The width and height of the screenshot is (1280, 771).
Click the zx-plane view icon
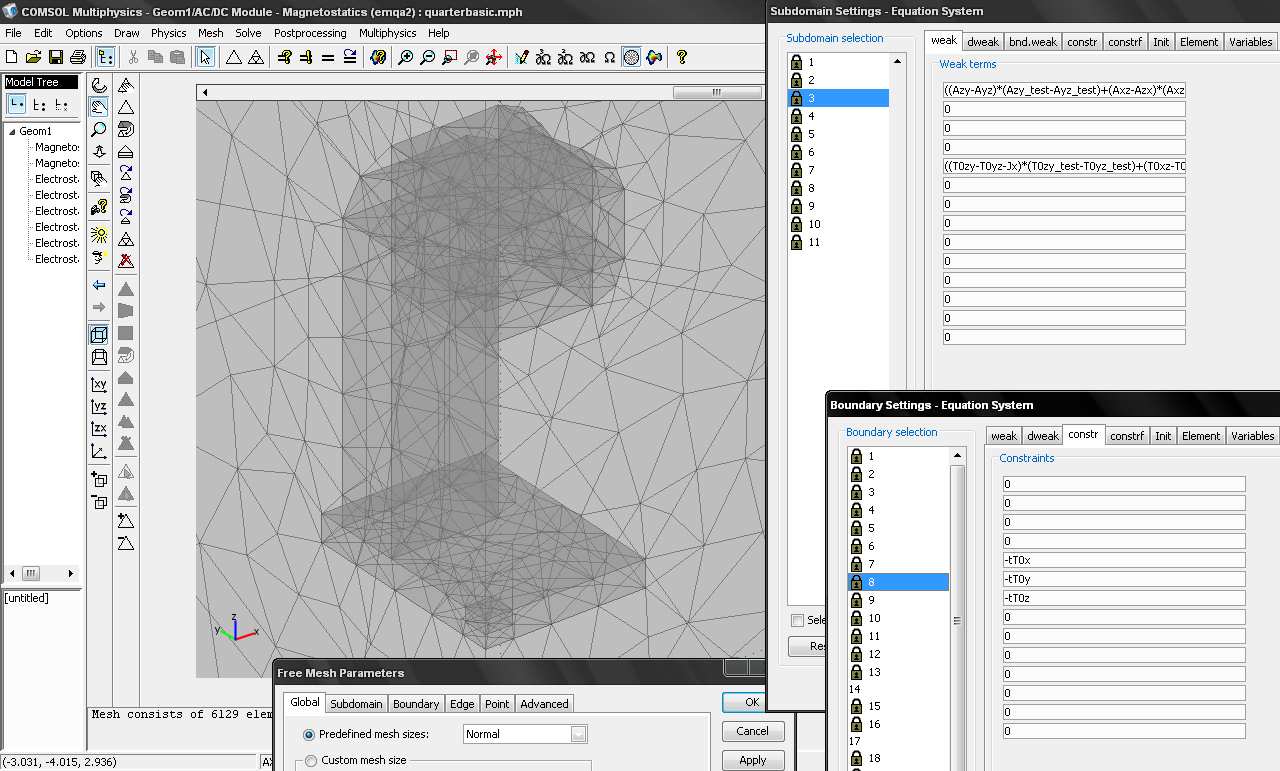pyautogui.click(x=99, y=429)
